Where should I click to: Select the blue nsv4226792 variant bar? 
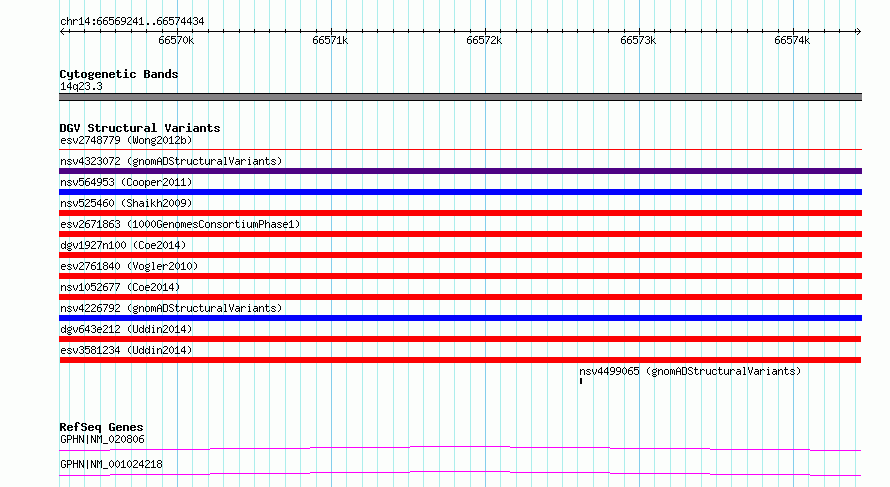pyautogui.click(x=460, y=318)
